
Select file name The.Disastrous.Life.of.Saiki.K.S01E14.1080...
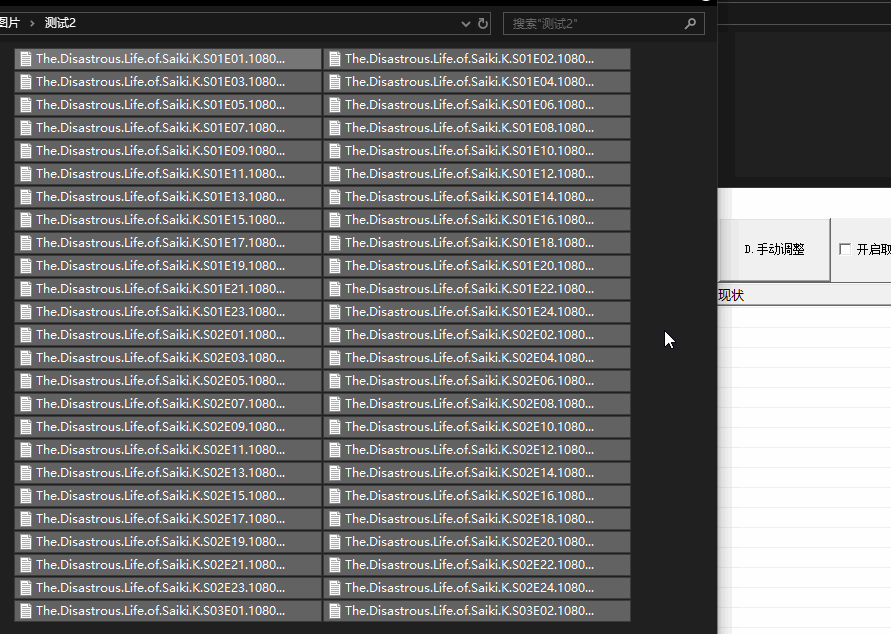(x=469, y=197)
